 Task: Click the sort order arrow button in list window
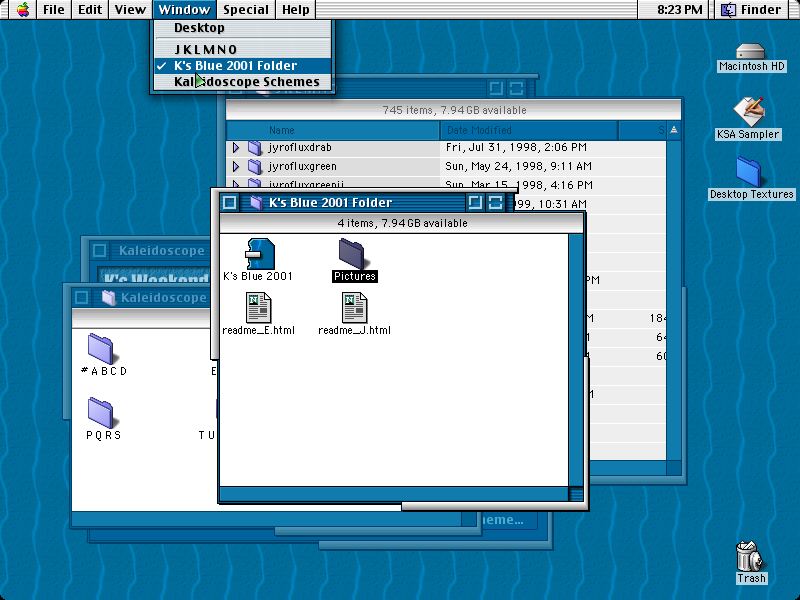click(x=673, y=130)
